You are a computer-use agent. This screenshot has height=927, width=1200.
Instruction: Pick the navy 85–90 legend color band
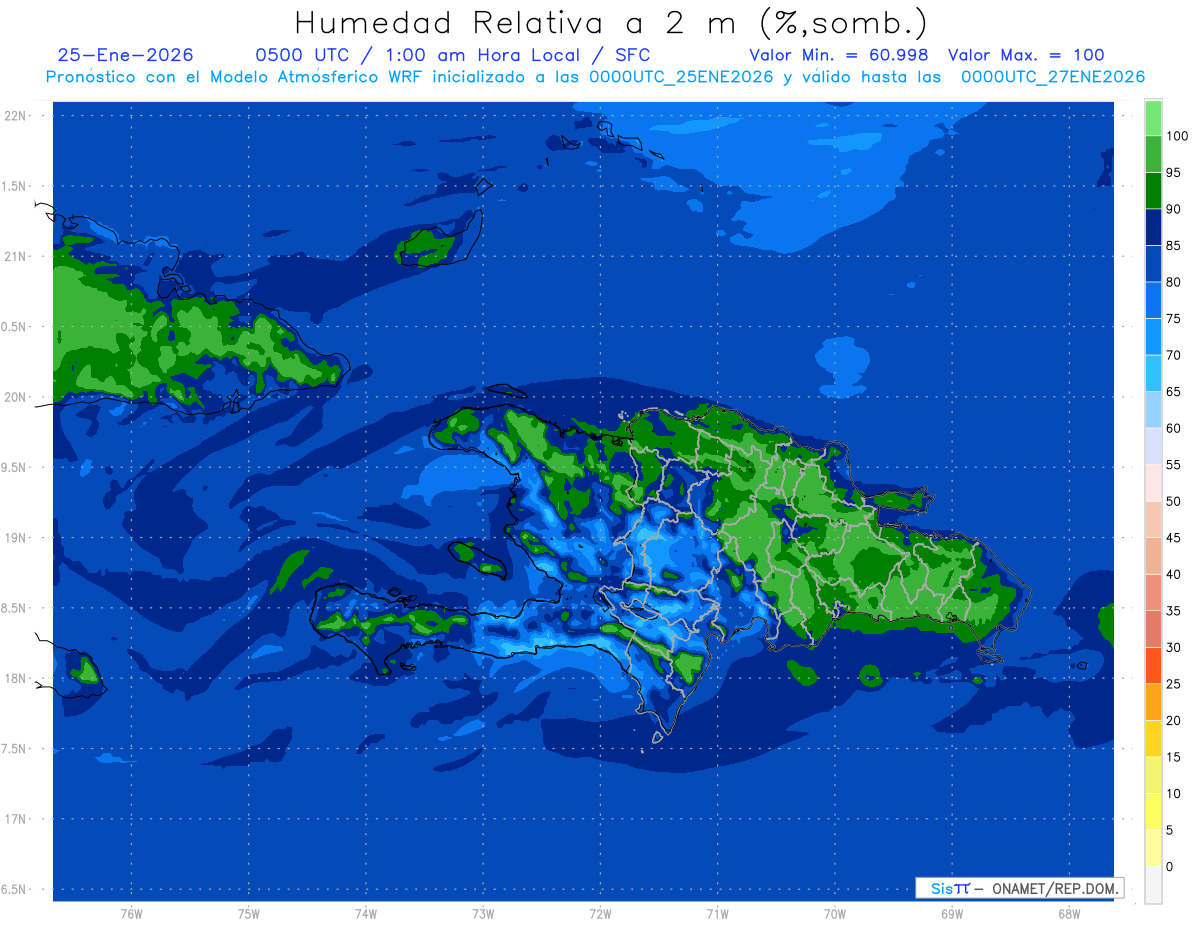point(1153,227)
